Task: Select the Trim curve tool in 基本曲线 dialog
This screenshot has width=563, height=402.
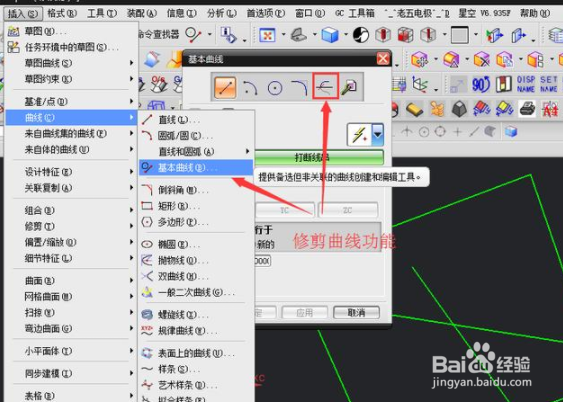Action: click(x=325, y=86)
